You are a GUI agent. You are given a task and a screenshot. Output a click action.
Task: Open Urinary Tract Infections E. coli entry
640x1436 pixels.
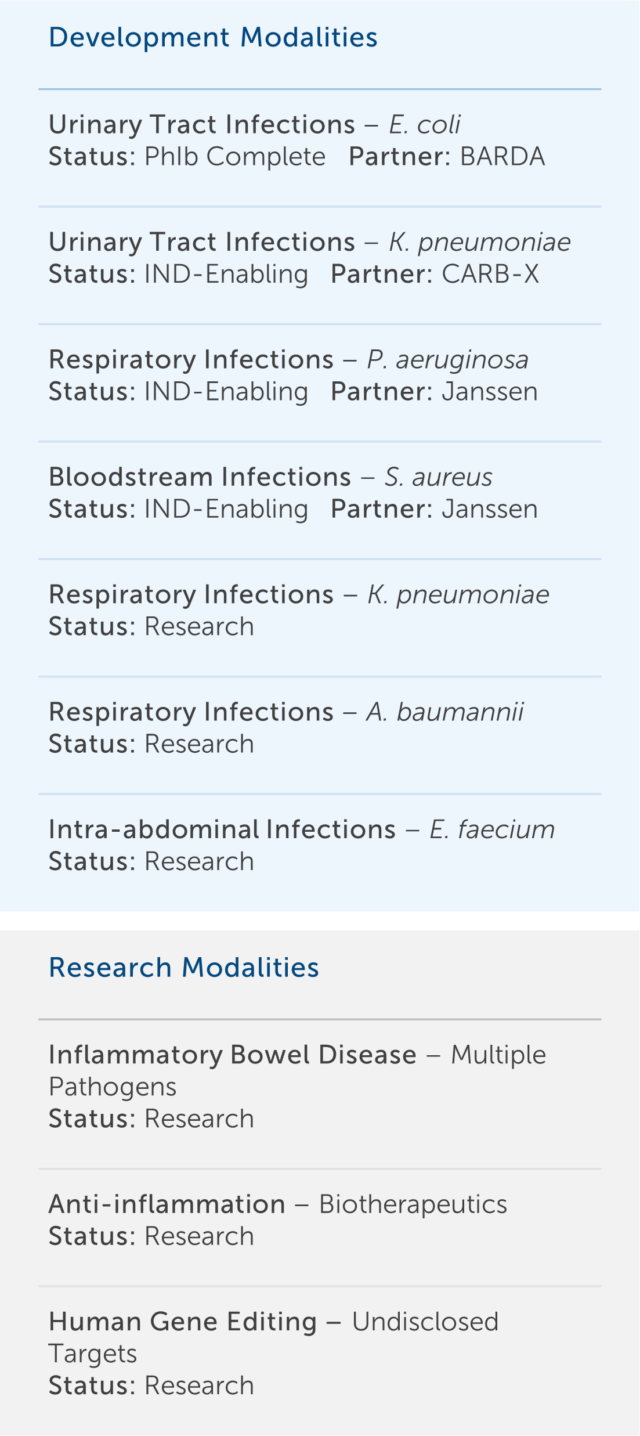[254, 125]
